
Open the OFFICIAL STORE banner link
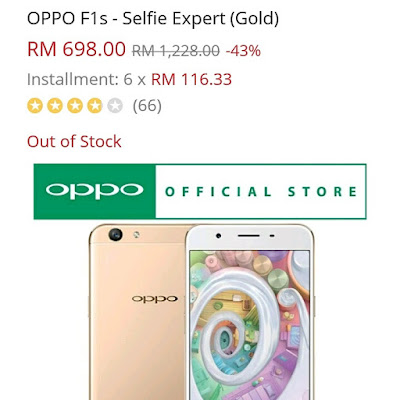(x=261, y=192)
